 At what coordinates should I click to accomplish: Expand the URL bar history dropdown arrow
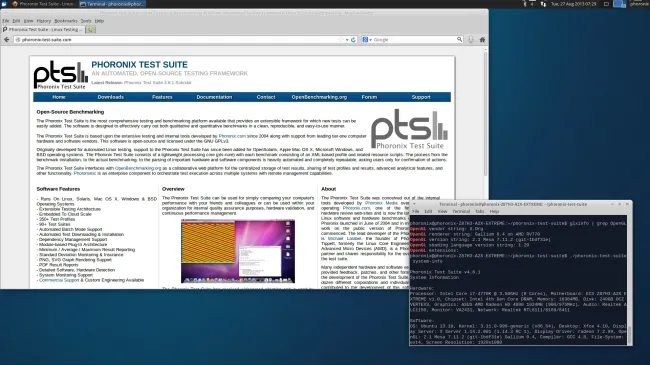click(347, 40)
